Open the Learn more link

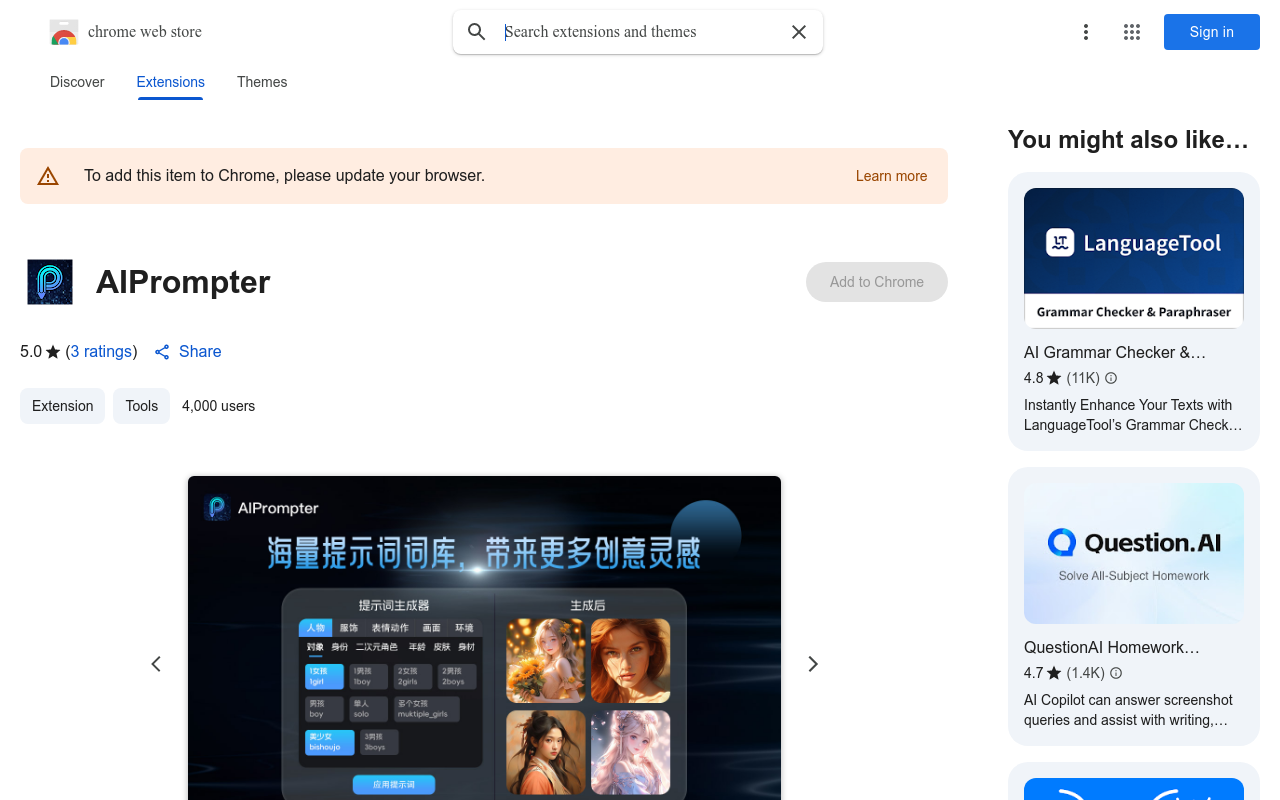891,176
